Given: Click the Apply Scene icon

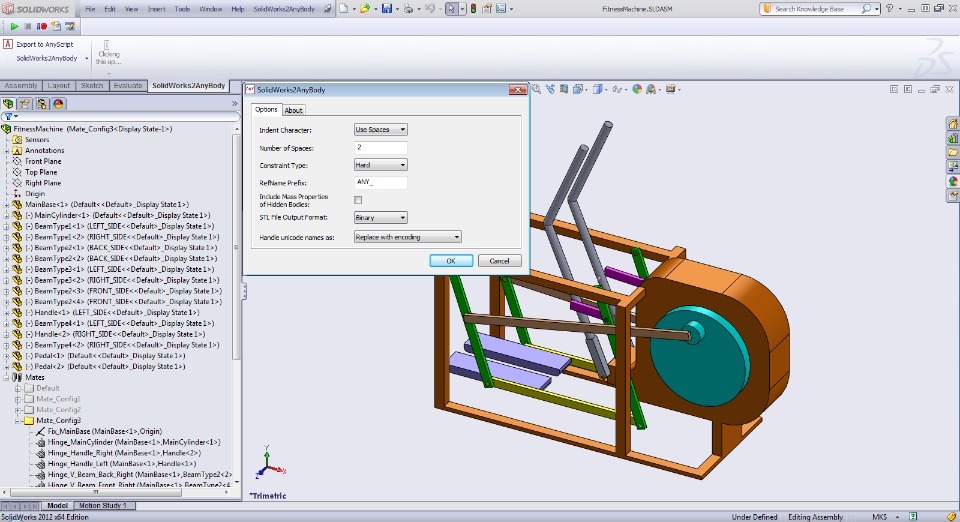Looking at the screenshot, I should click(651, 89).
